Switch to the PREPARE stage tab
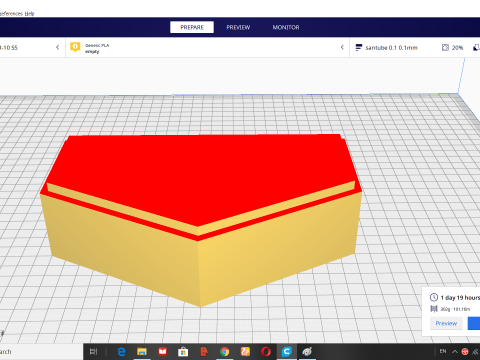Viewport: 480px width, 360px height. point(192,27)
